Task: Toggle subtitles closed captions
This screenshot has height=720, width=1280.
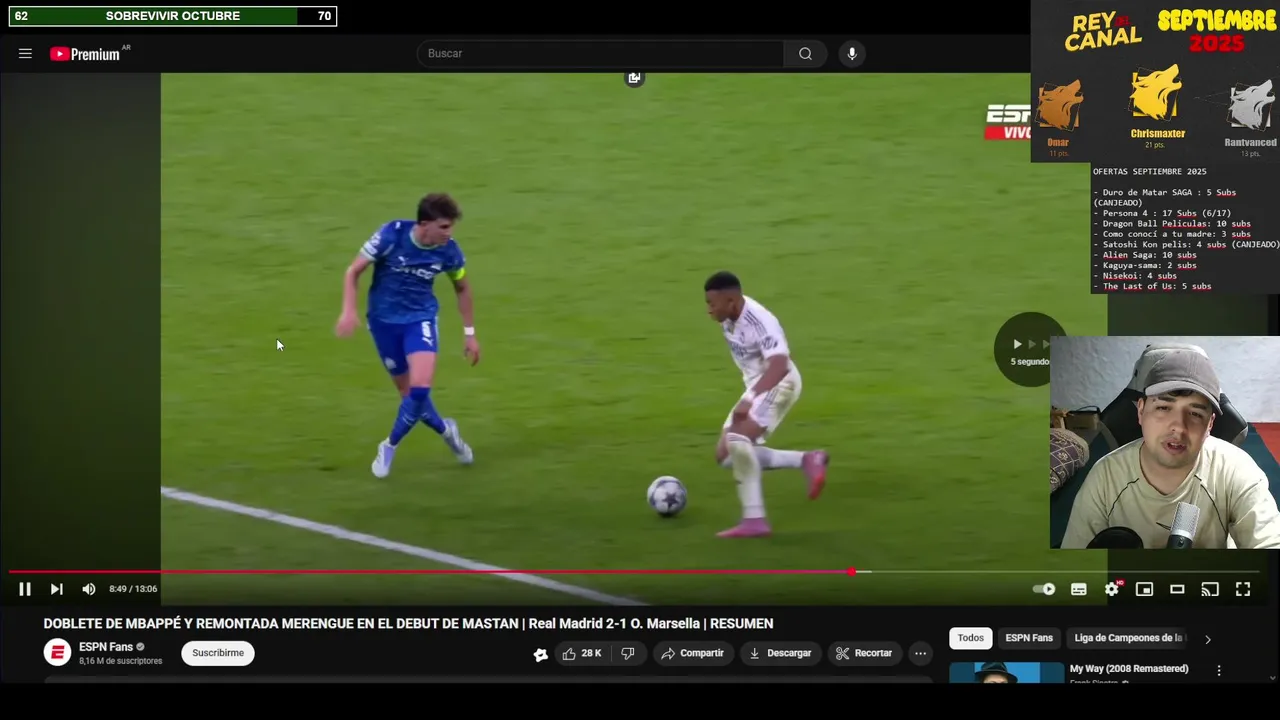Action: [1079, 589]
